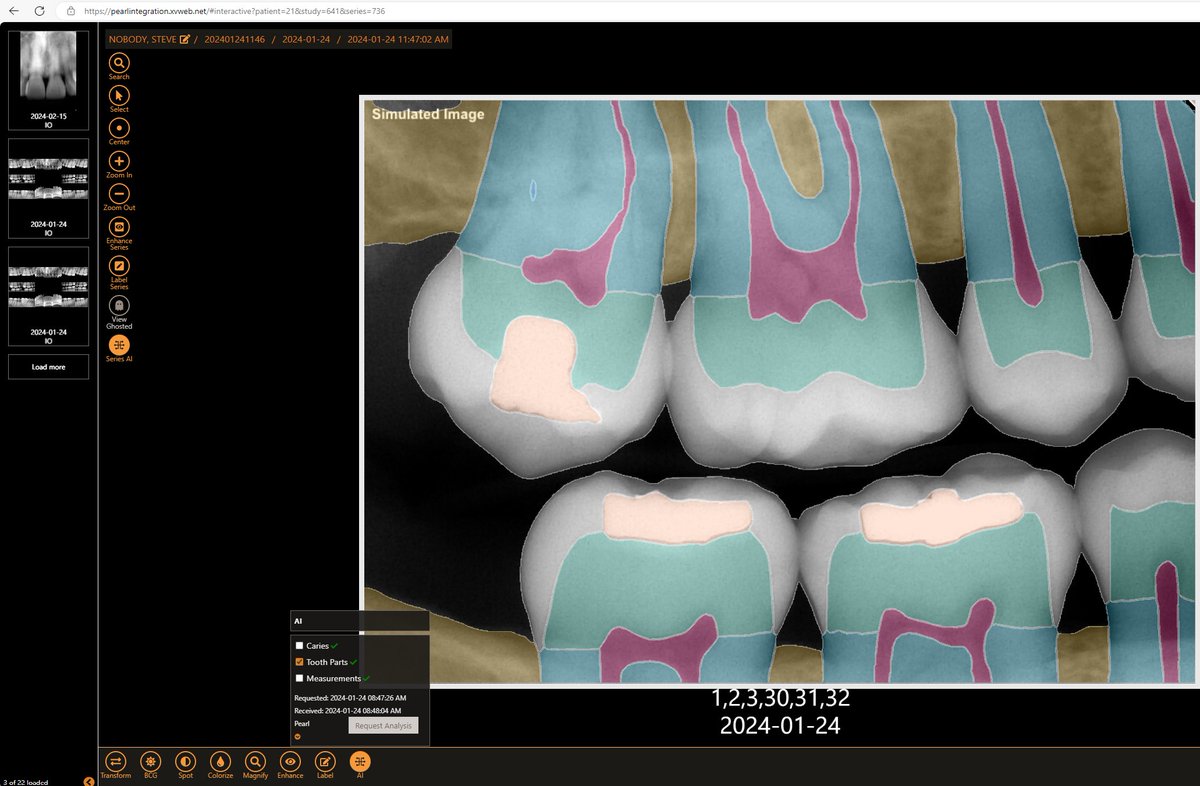1200x786 pixels.
Task: Activate the Select pointer tool
Action: click(119, 95)
